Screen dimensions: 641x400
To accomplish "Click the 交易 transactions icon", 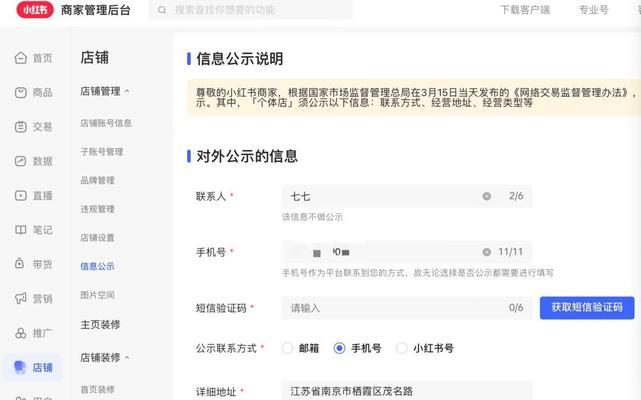I will pyautogui.click(x=20, y=127).
